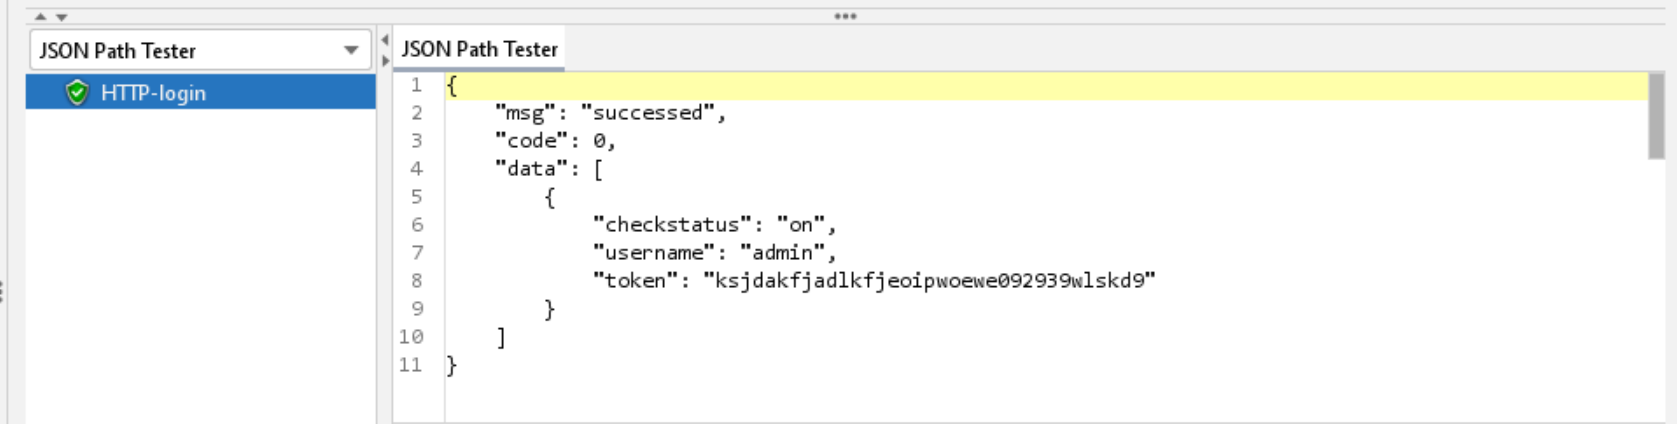The image size is (1677, 424).
Task: Click the closing square bracket on line 10
Action: (x=501, y=337)
